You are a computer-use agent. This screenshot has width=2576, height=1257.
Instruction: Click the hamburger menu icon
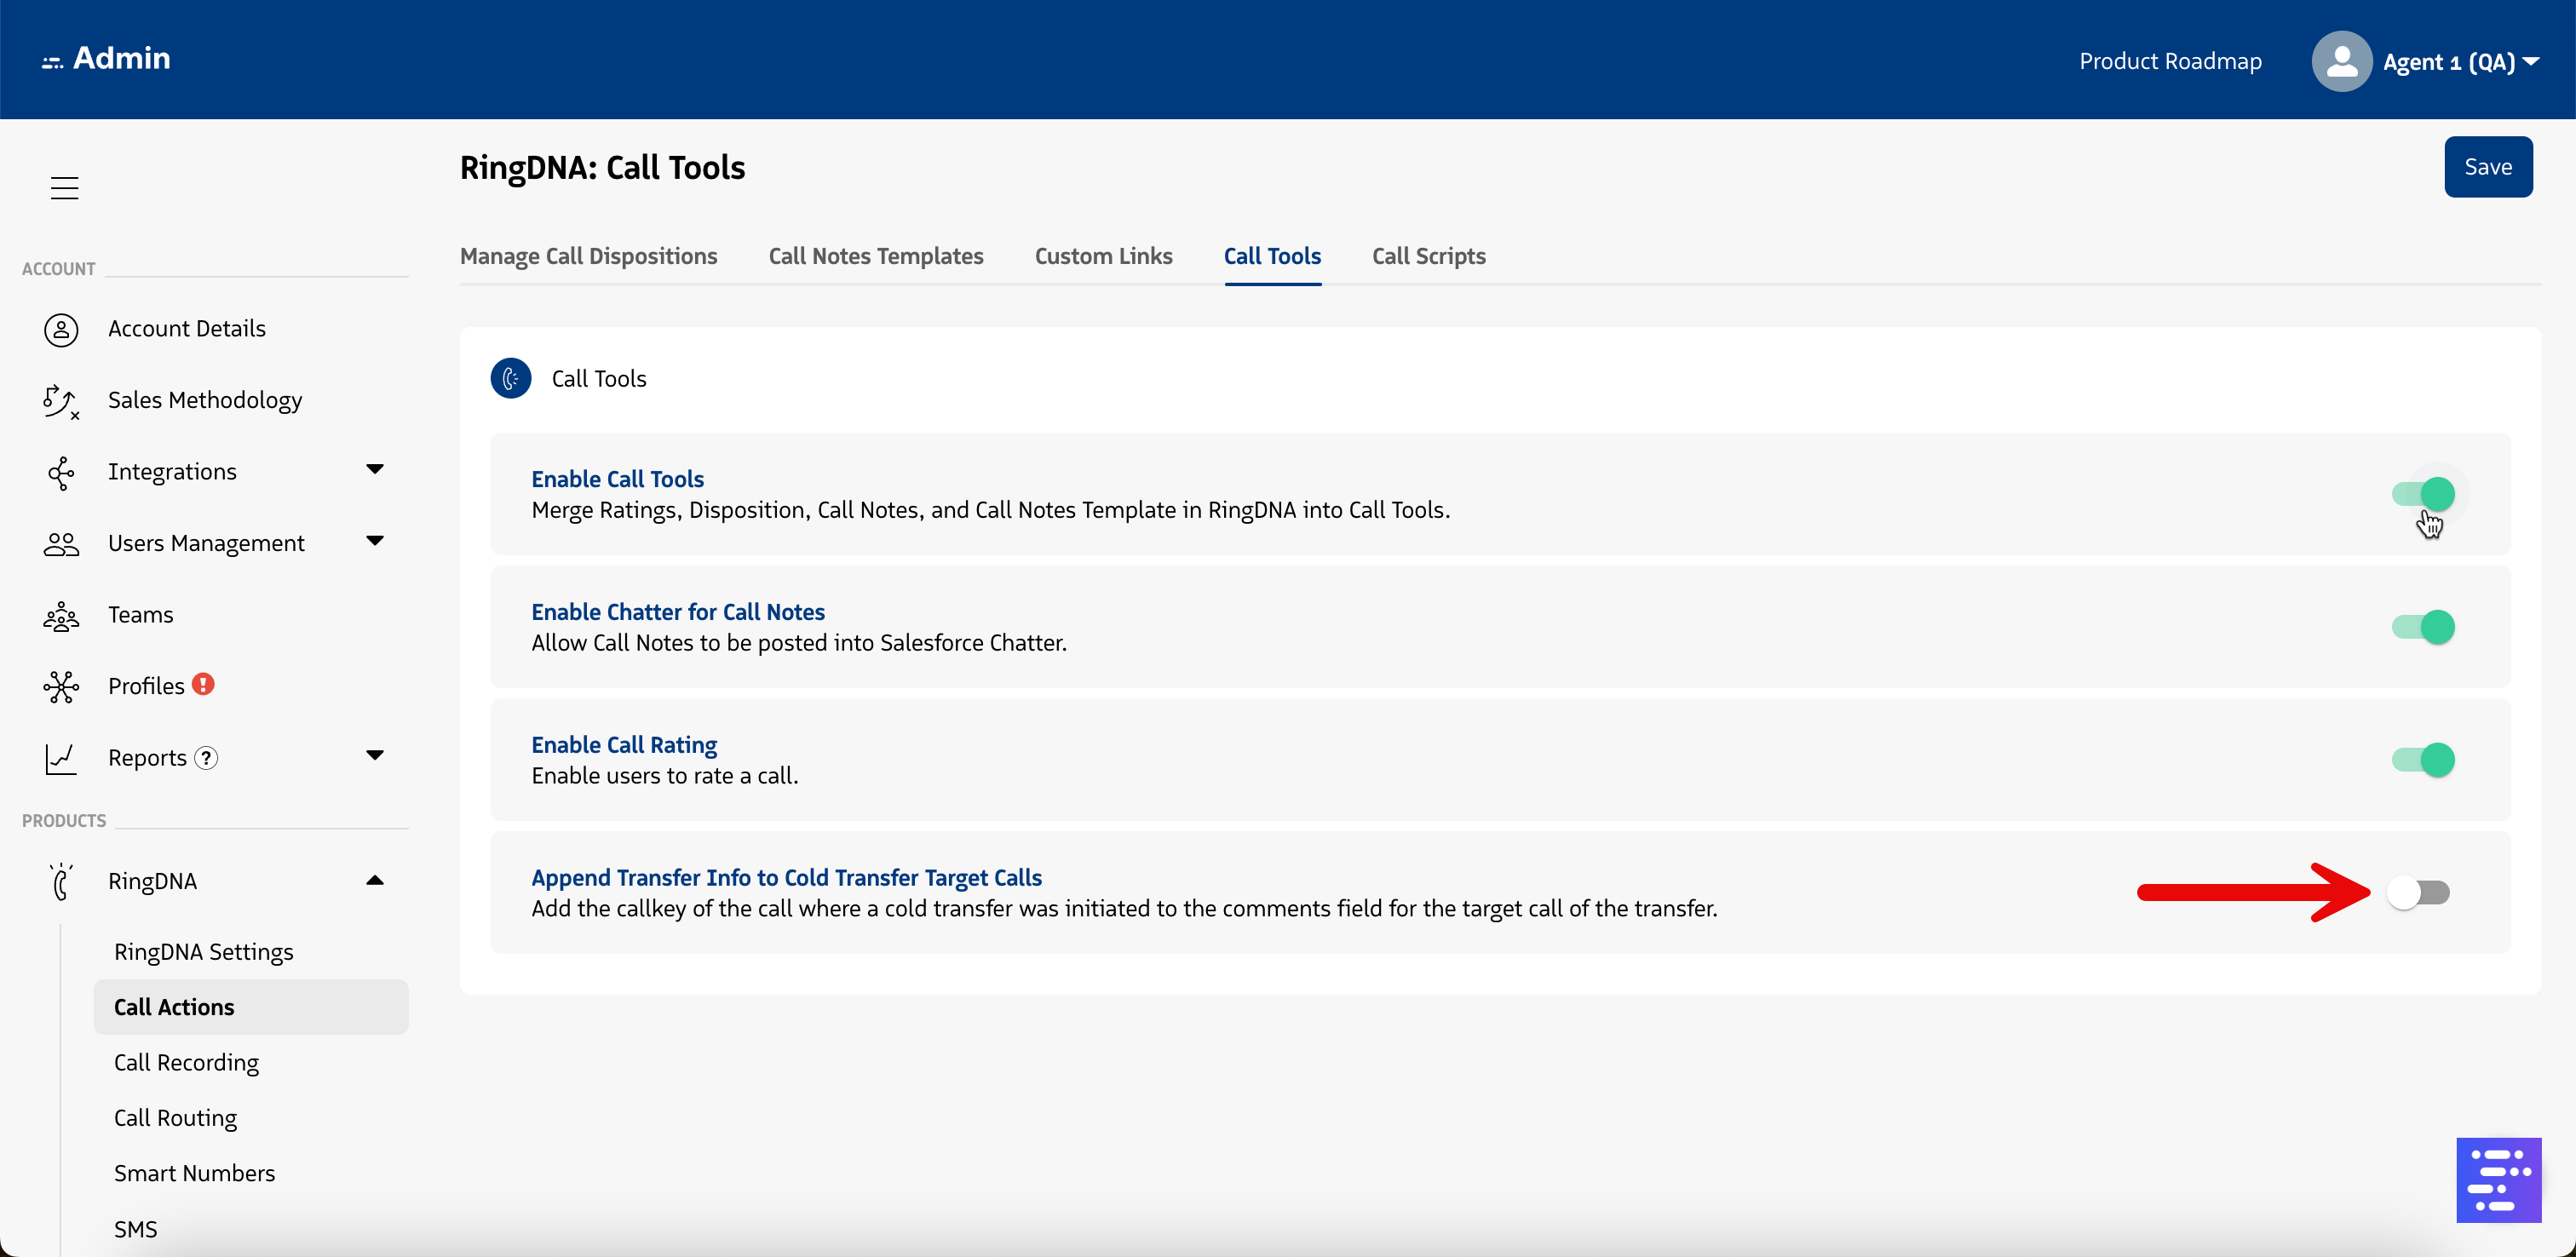pyautogui.click(x=65, y=188)
